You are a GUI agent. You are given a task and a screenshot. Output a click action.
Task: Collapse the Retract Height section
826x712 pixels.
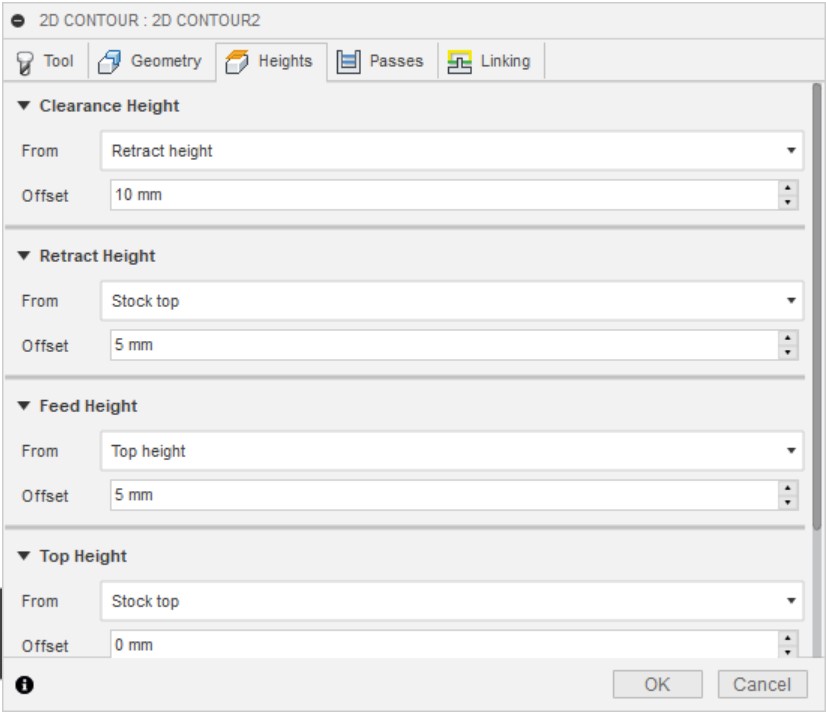click(25, 256)
